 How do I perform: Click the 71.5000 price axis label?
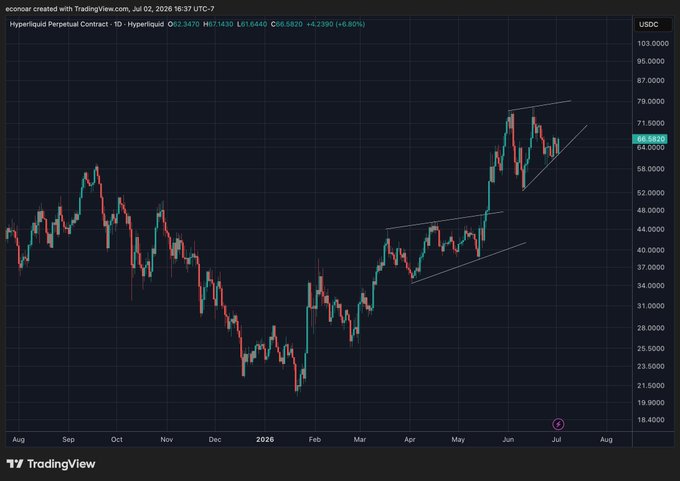[x=651, y=123]
